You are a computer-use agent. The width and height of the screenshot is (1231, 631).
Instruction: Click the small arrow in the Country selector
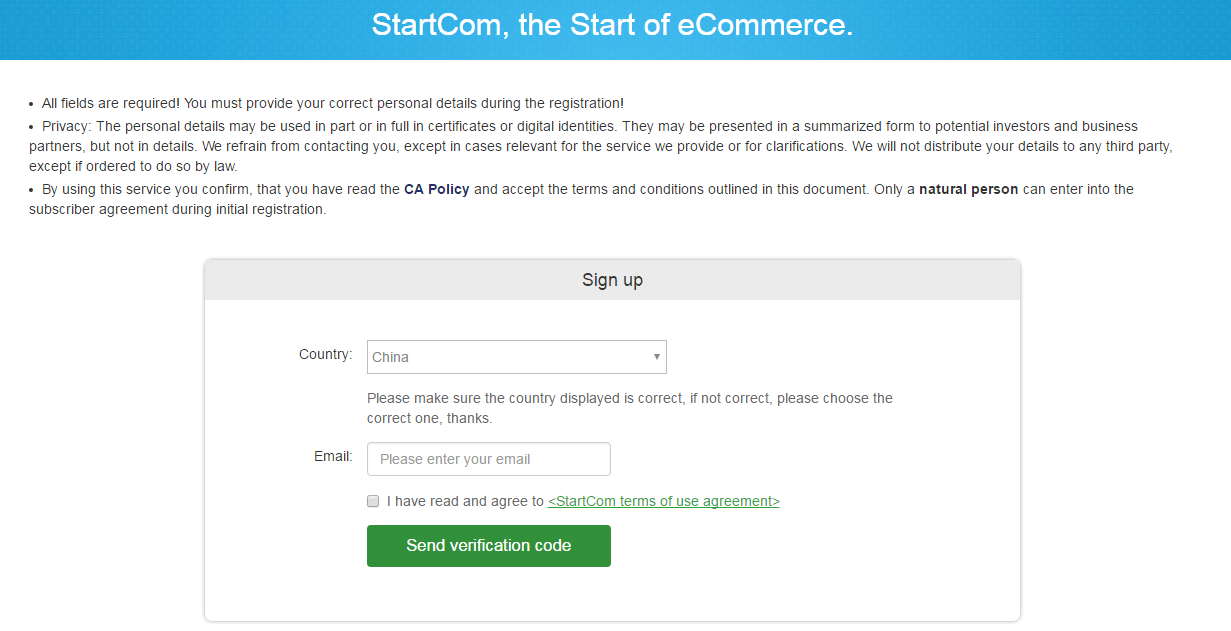tap(657, 357)
